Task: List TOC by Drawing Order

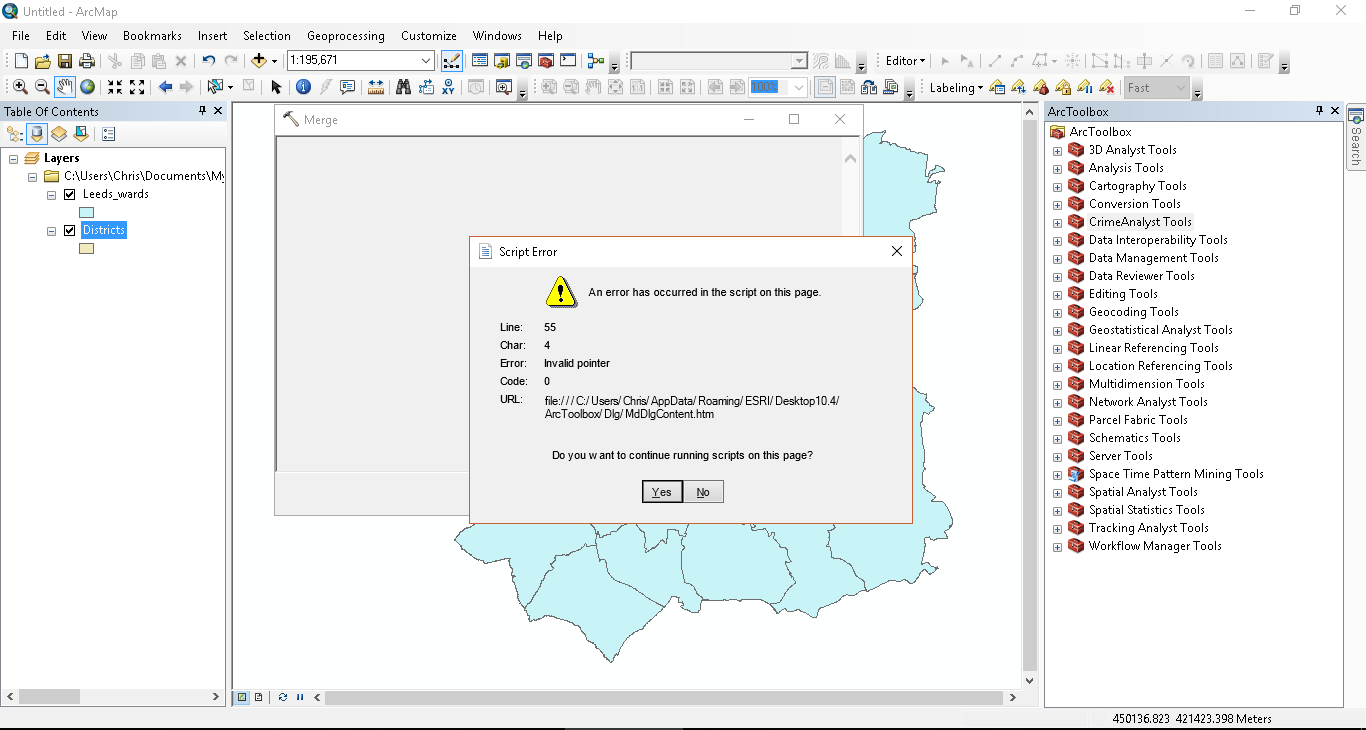Action: click(x=15, y=133)
